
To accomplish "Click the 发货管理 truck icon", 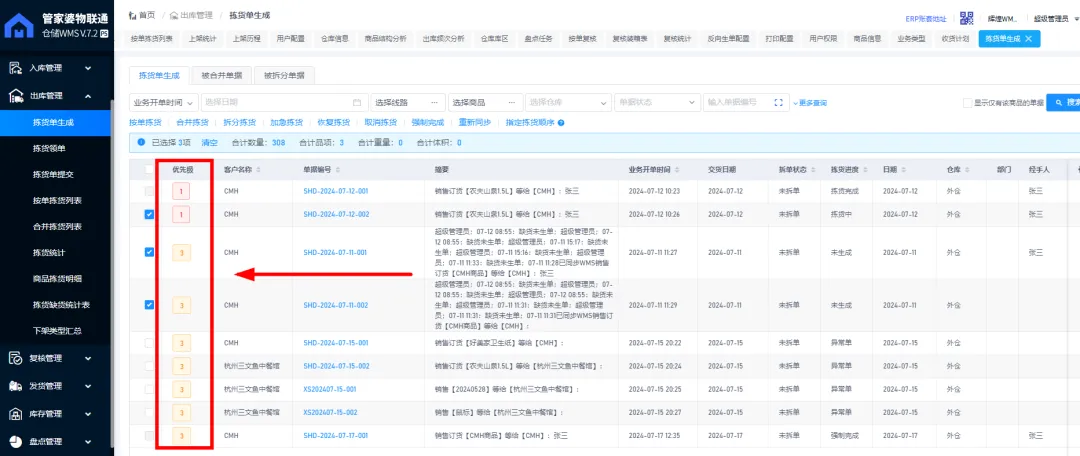I will pos(16,386).
